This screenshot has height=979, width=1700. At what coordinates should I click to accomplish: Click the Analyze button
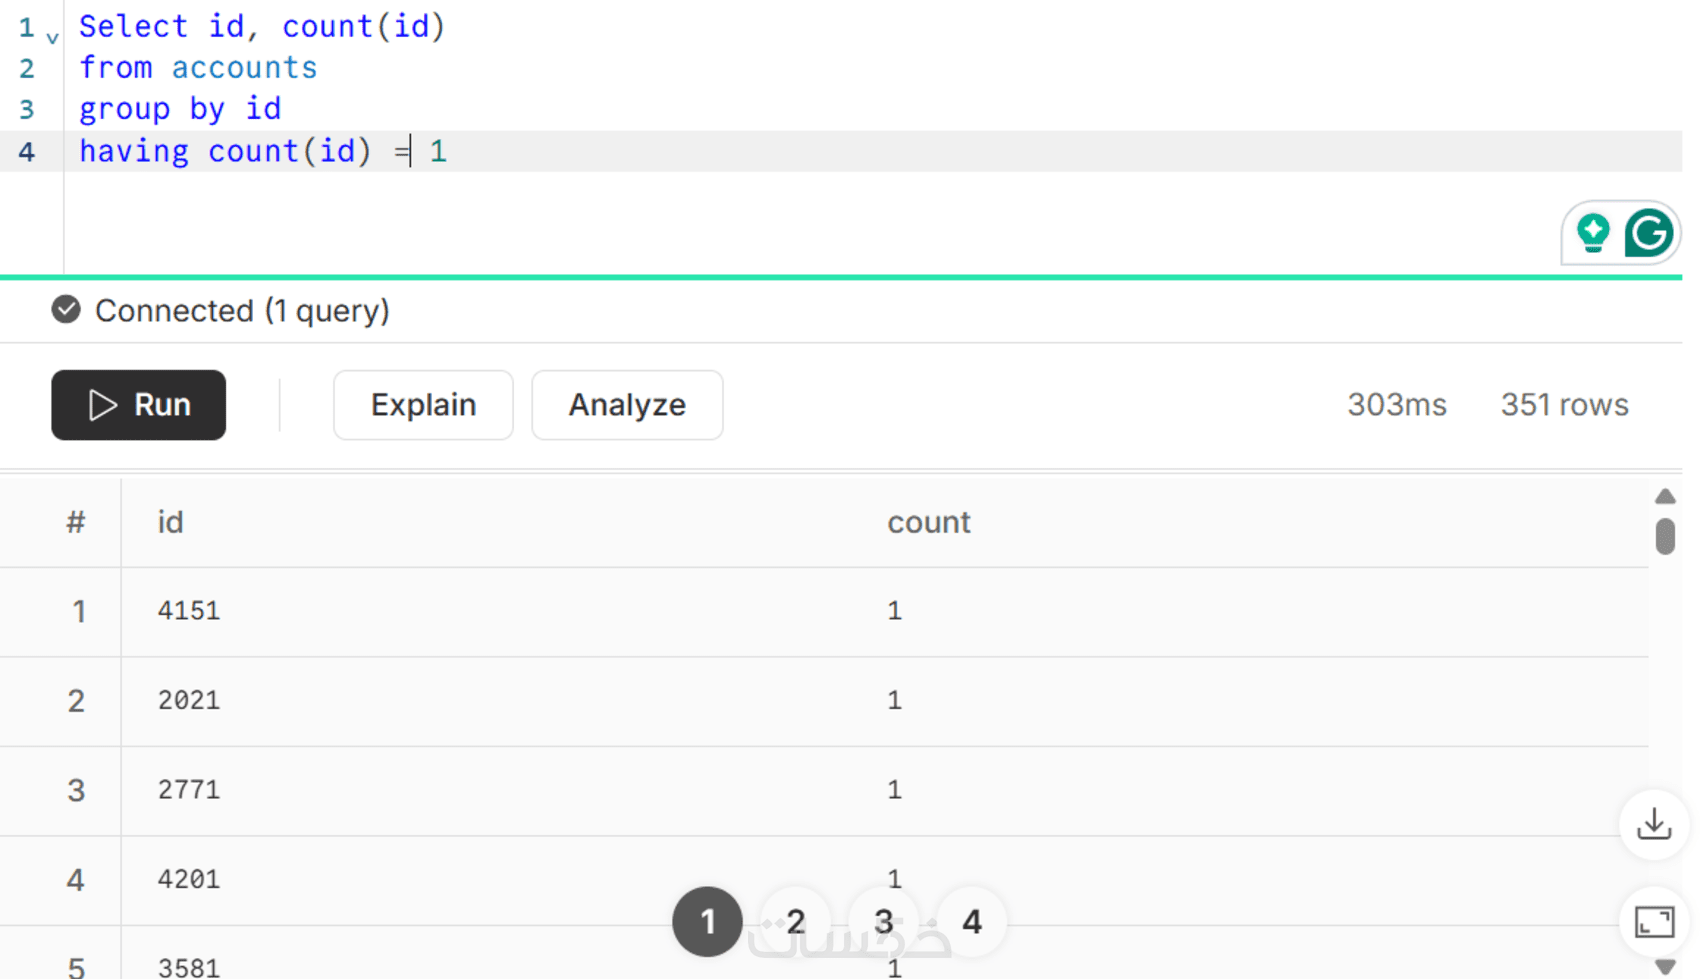coord(627,405)
